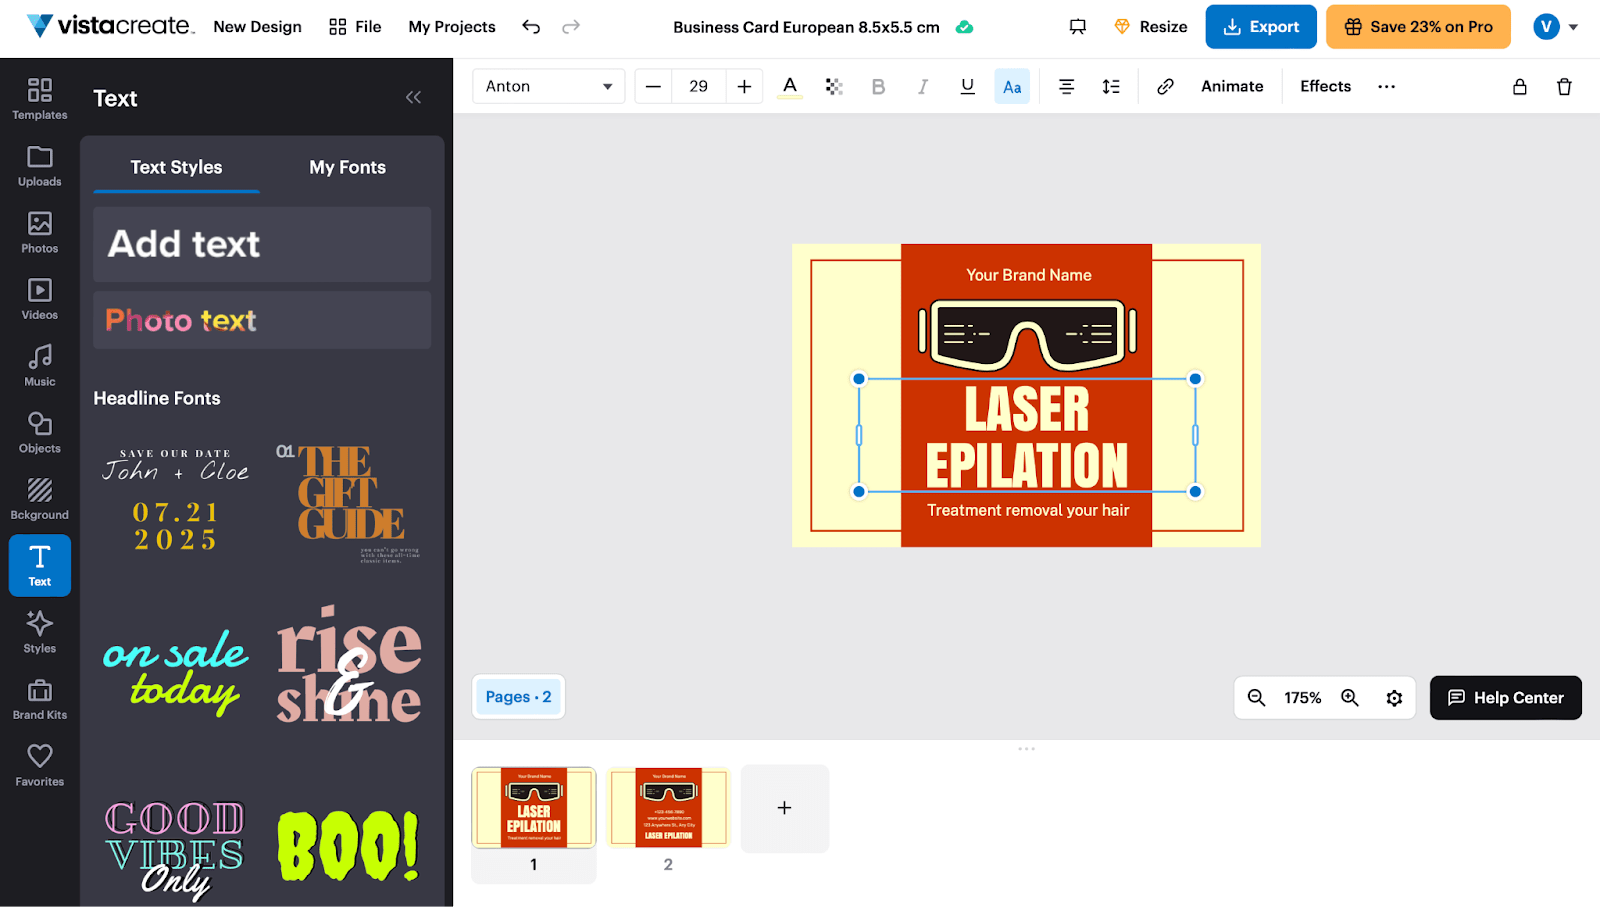Toggle underline formatting
The width and height of the screenshot is (1600, 907).
click(x=967, y=86)
